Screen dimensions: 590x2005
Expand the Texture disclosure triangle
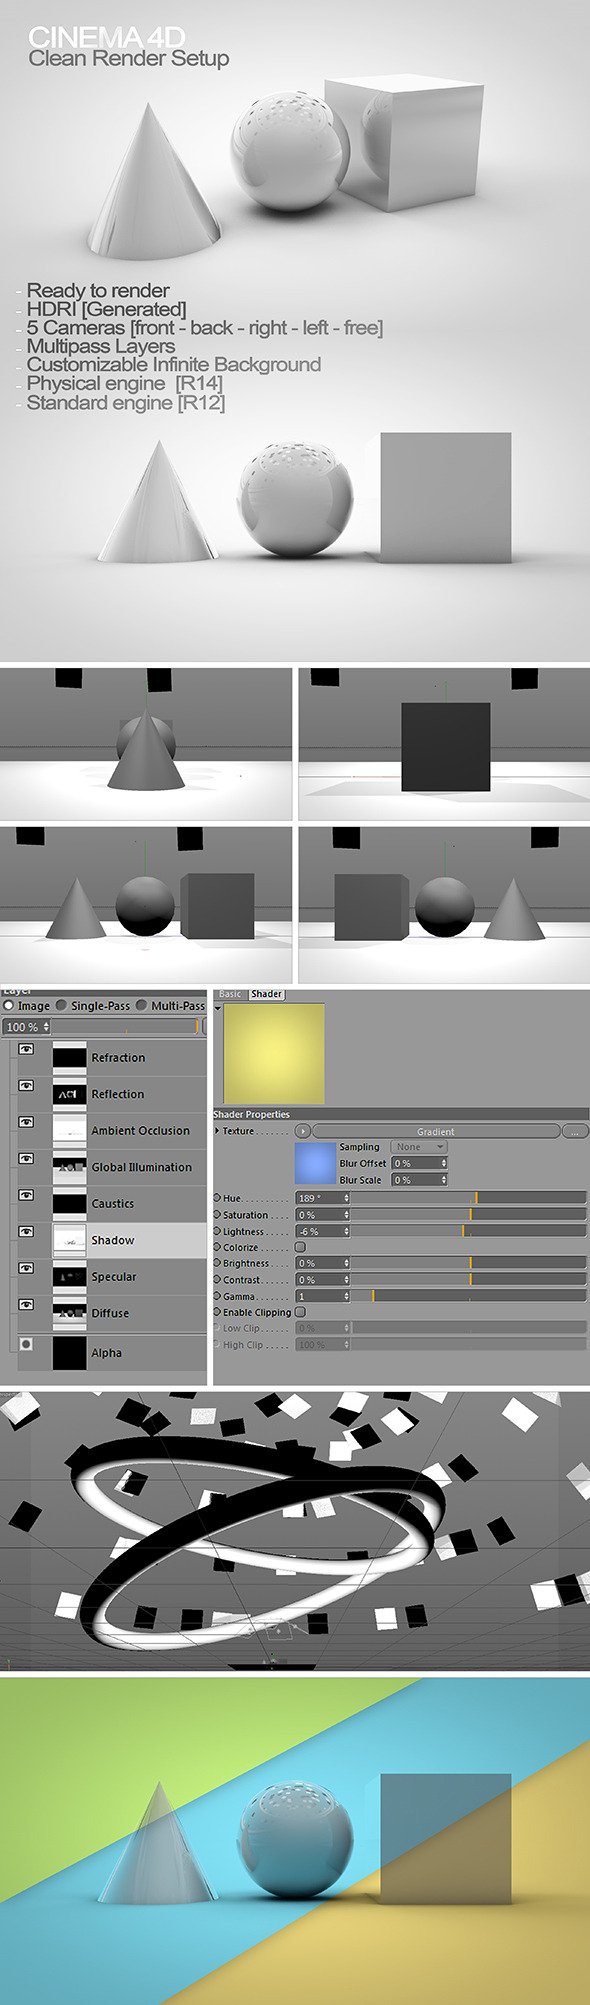(x=217, y=1131)
